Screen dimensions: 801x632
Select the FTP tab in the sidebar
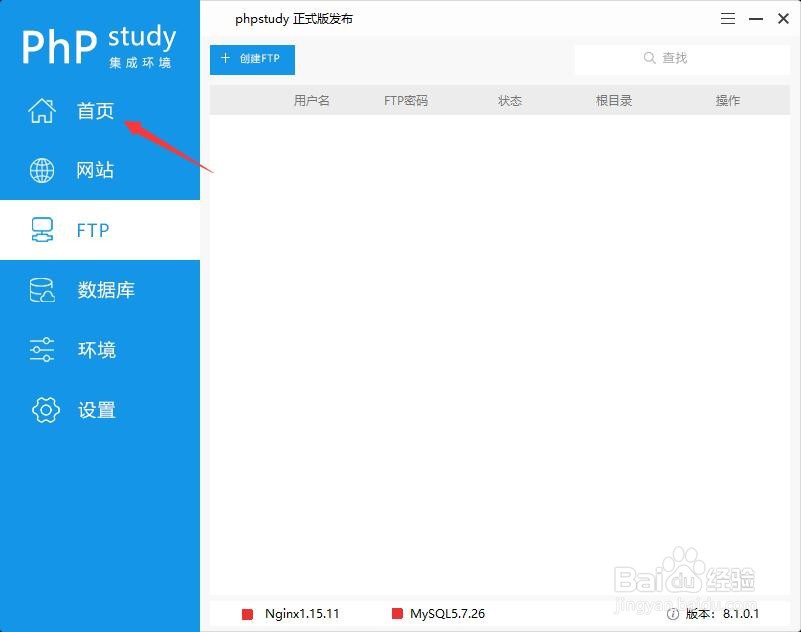coord(100,230)
